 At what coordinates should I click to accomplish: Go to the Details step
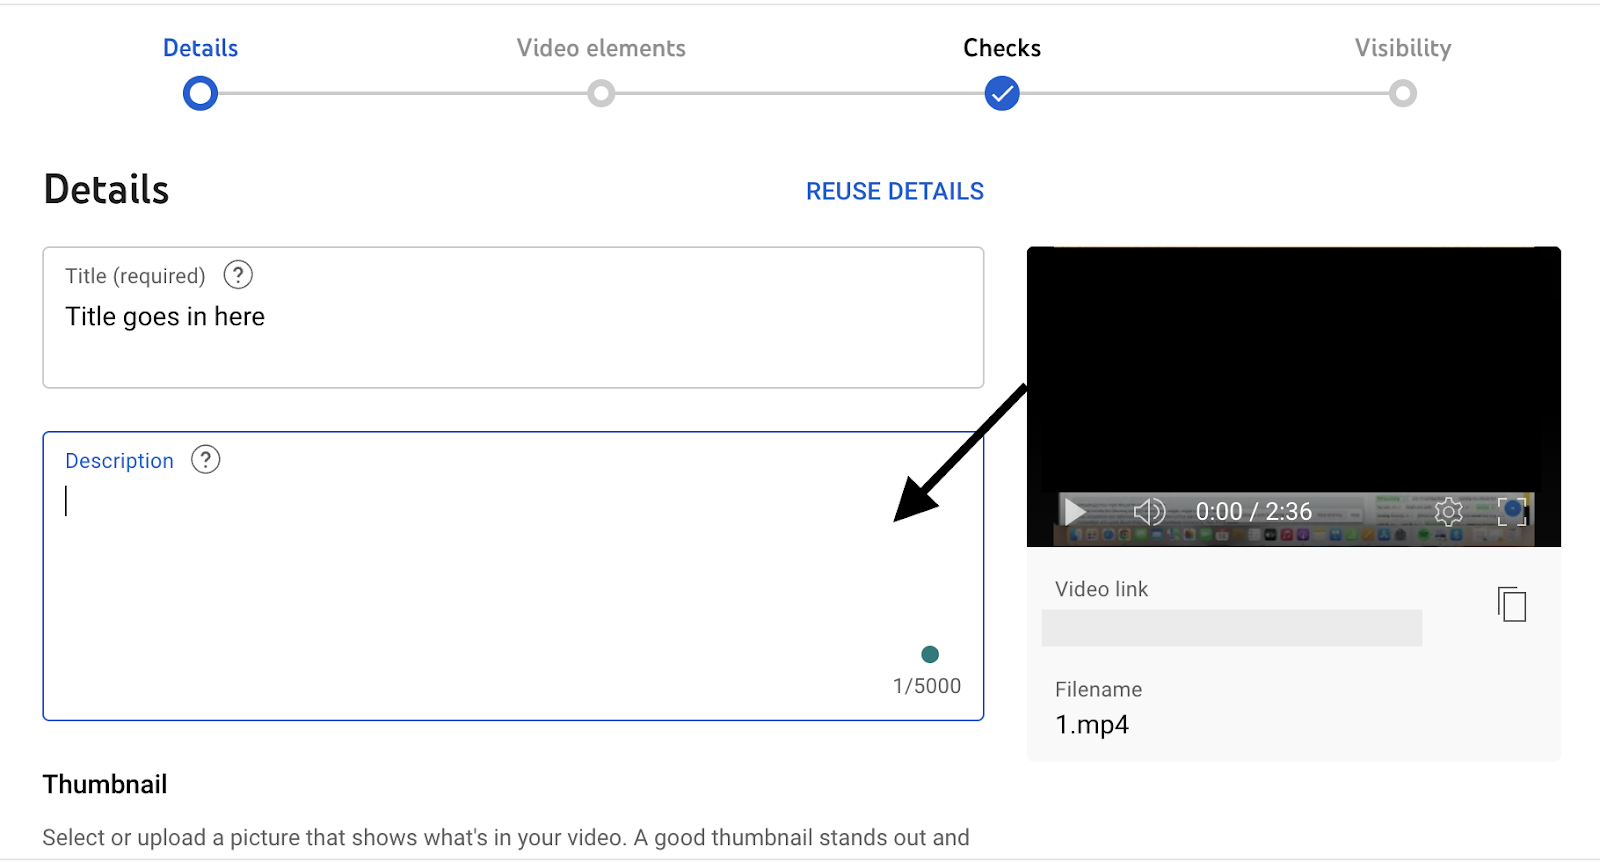[200, 48]
